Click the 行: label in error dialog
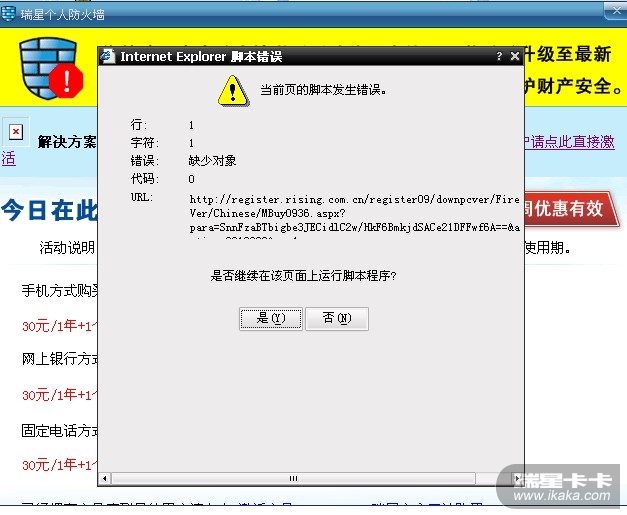 [138, 125]
